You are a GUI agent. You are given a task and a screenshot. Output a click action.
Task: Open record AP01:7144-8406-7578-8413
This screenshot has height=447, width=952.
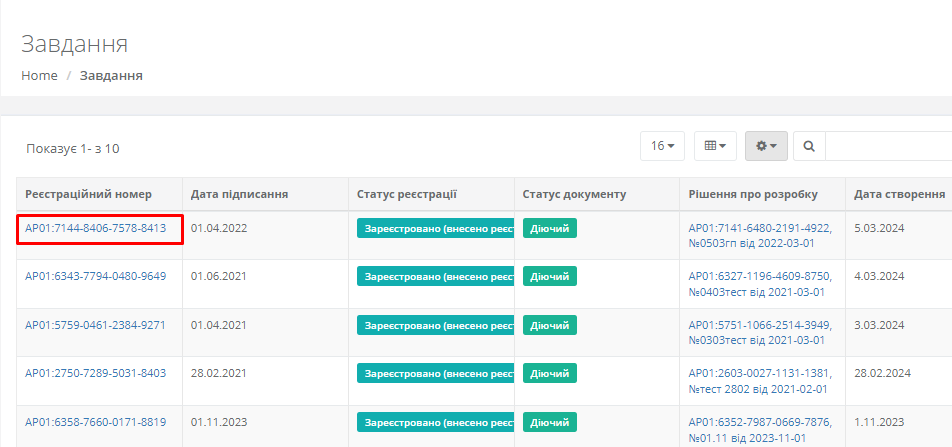click(x=96, y=228)
